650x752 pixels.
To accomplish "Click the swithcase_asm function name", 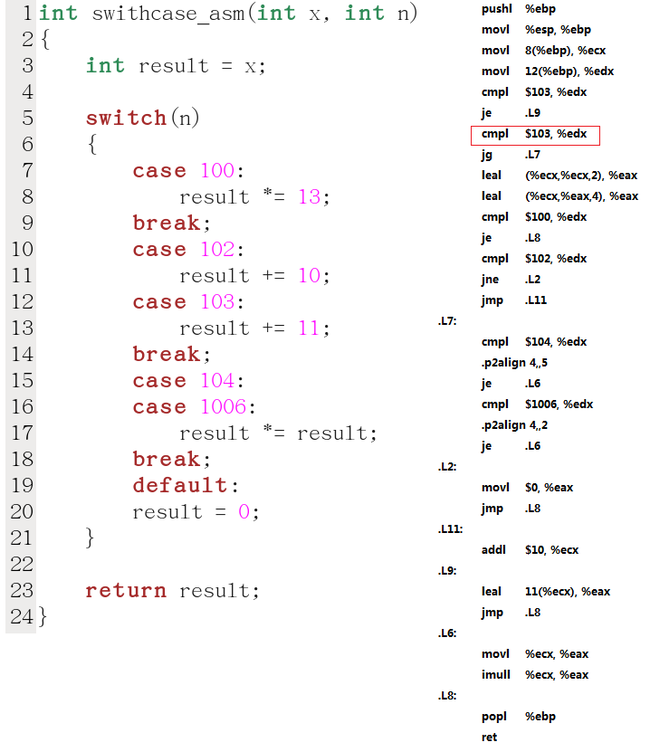I will (168, 13).
